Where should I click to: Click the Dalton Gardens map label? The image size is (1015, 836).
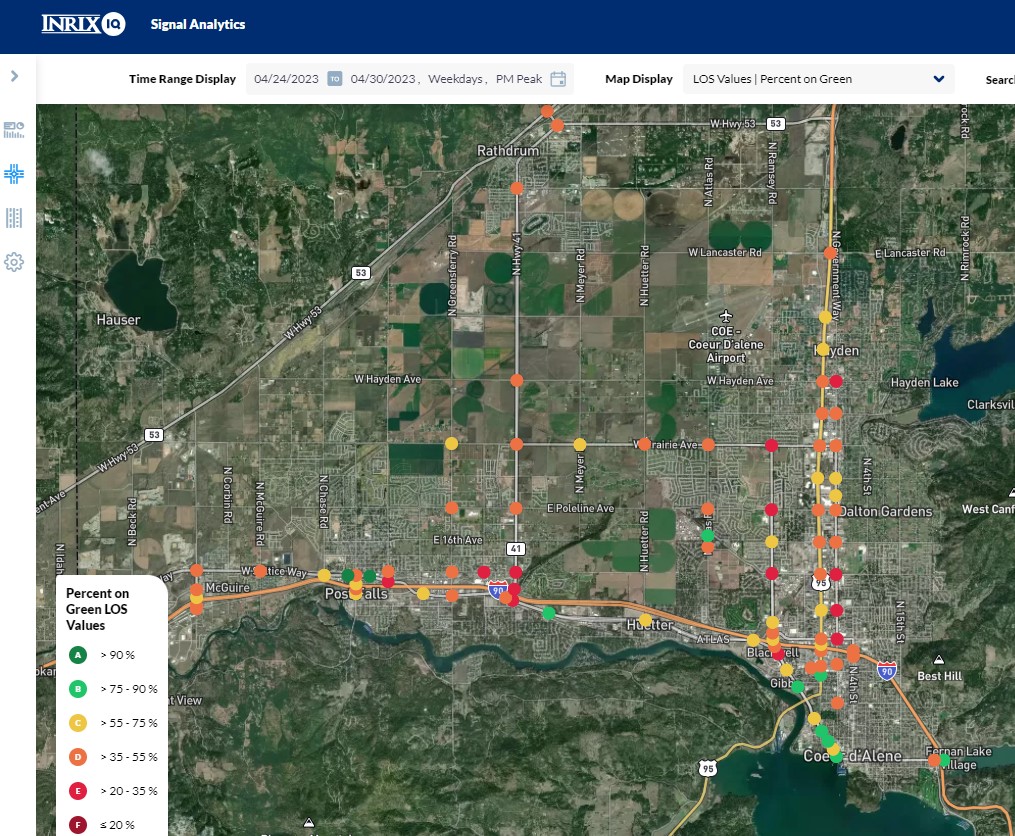(887, 512)
